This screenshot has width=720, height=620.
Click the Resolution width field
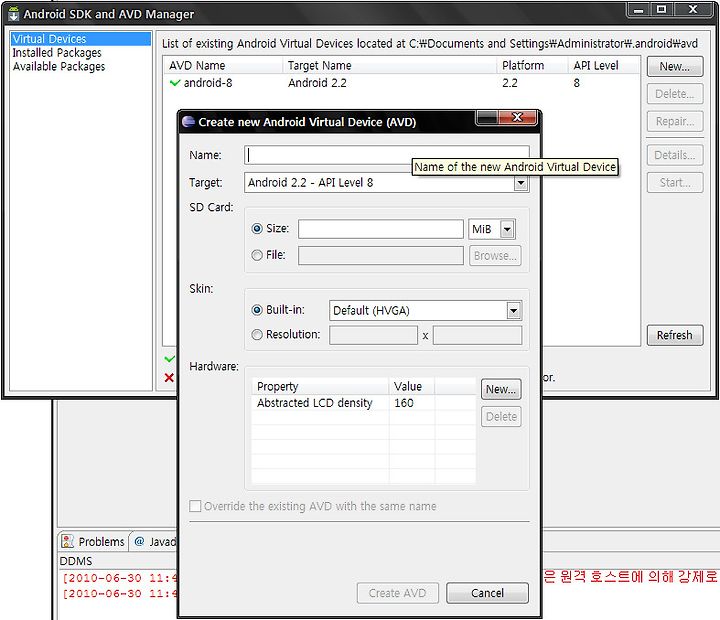click(373, 335)
